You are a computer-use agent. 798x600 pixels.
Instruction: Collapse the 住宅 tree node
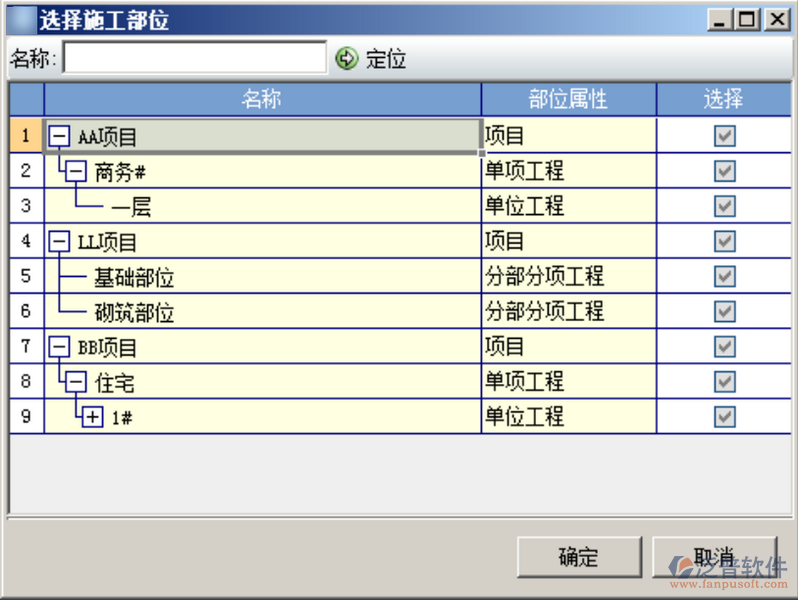(x=76, y=382)
